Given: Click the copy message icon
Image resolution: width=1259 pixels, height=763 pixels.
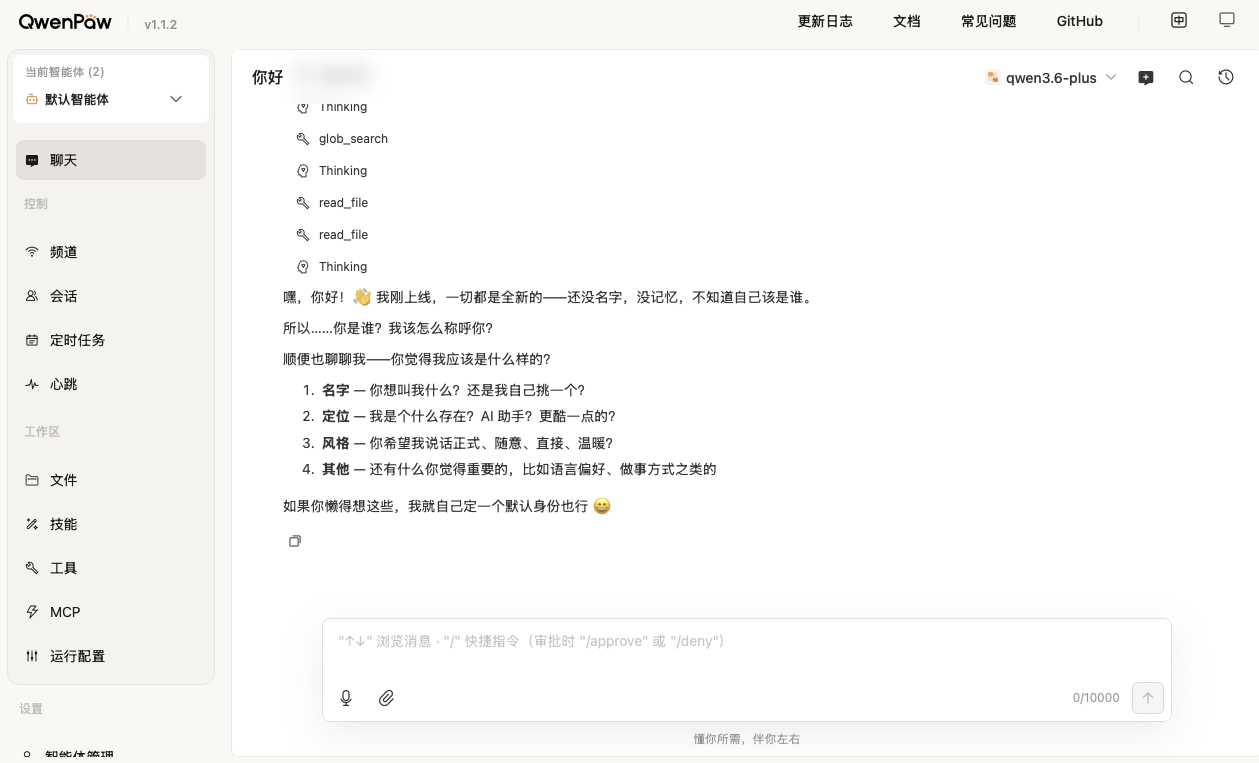Looking at the screenshot, I should pyautogui.click(x=295, y=541).
